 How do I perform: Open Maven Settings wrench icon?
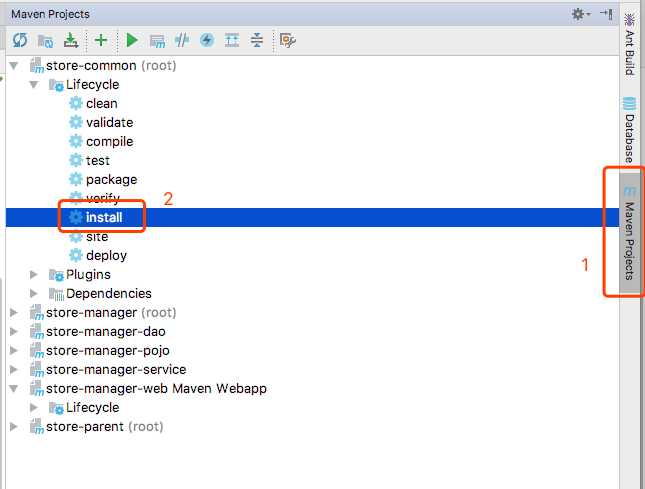tap(287, 40)
